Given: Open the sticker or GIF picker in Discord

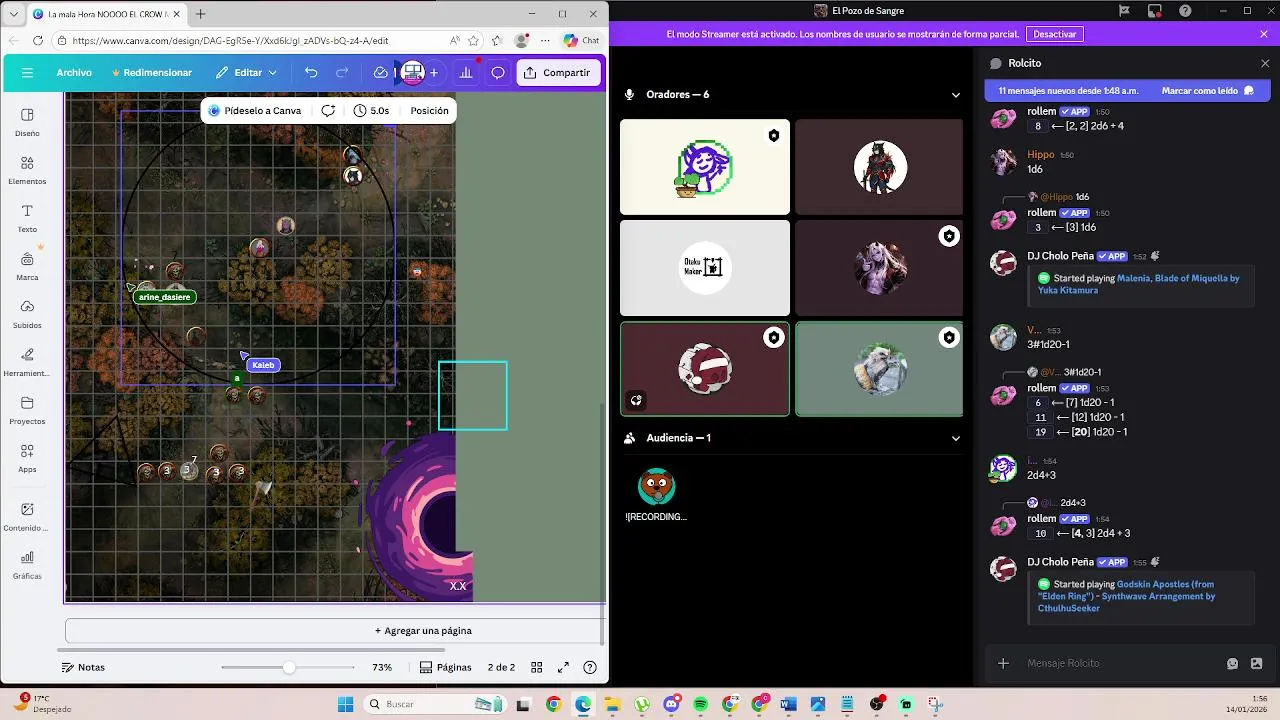Looking at the screenshot, I should 1257,663.
